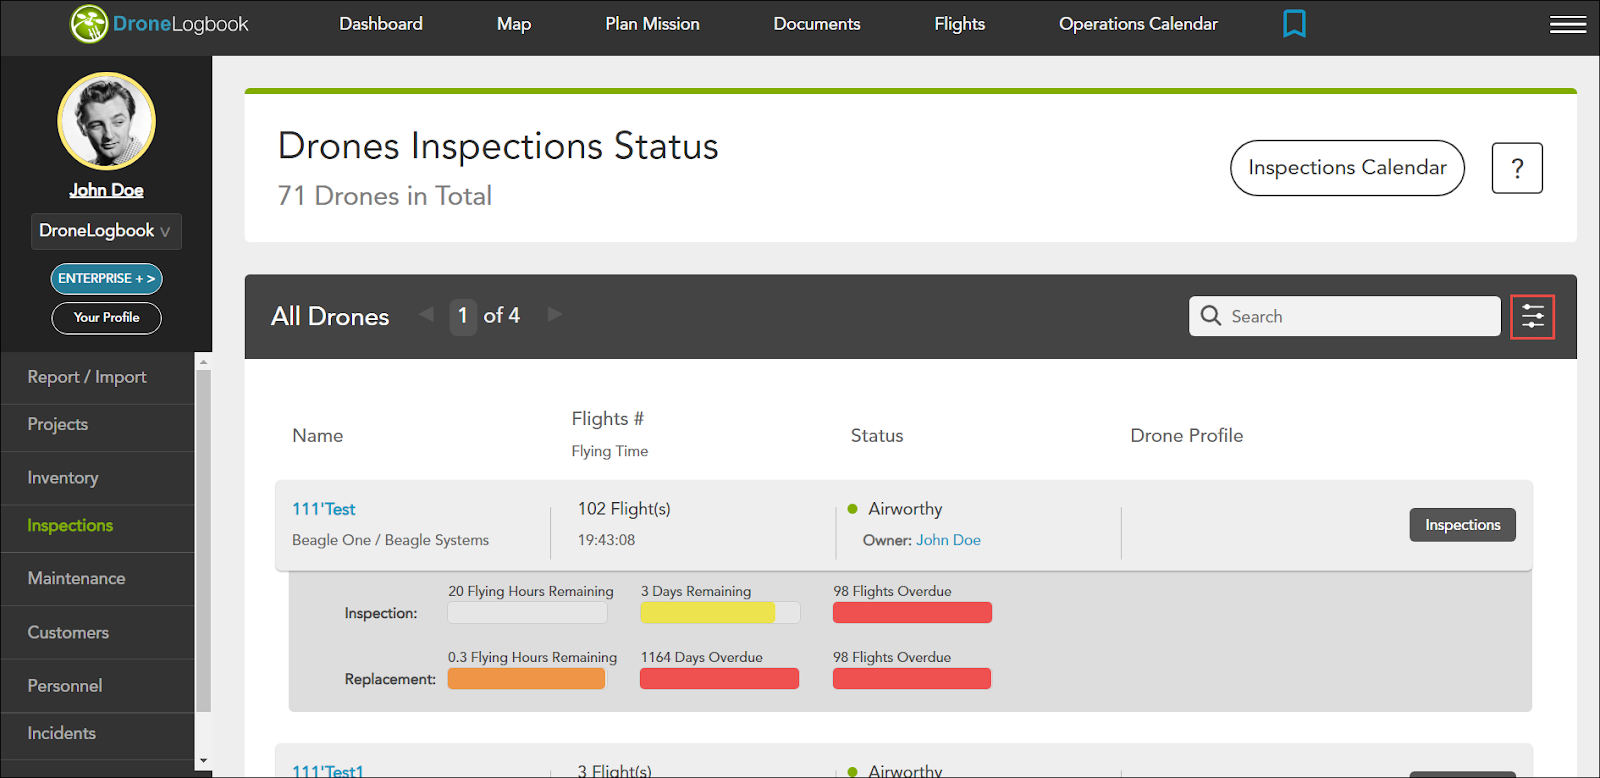This screenshot has width=1600, height=778.
Task: Open the 111'Test1 drone link
Action: (x=328, y=770)
